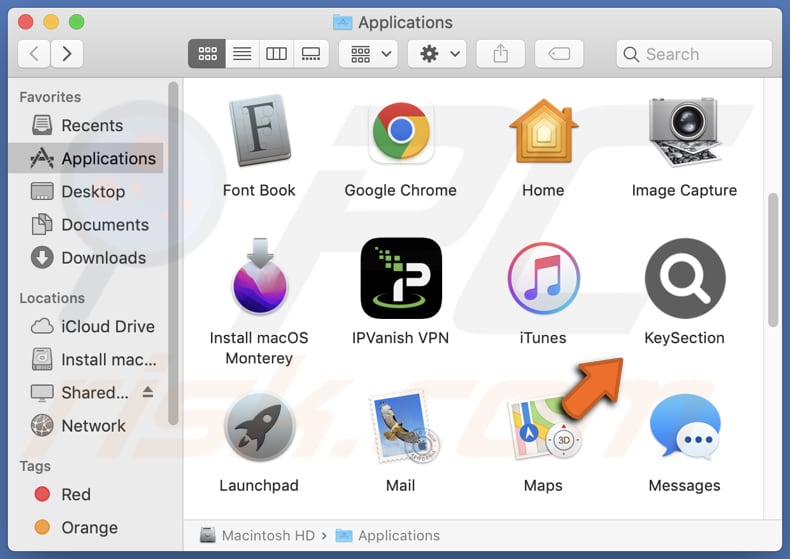Open the Font Book app icon
The height and width of the screenshot is (559, 790).
[x=259, y=130]
